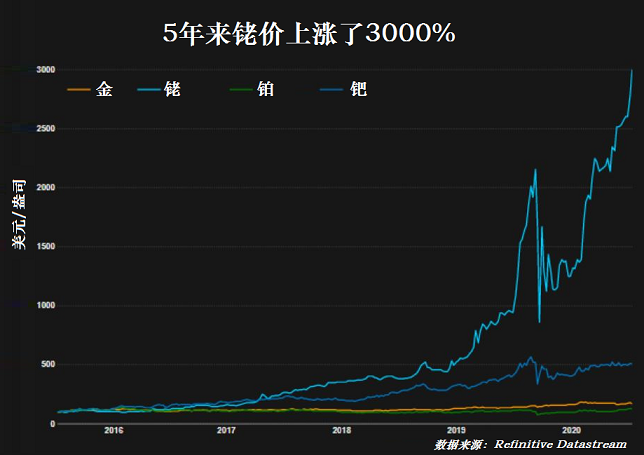
Task: Click the y-axis label 1500
Action: tap(46, 246)
